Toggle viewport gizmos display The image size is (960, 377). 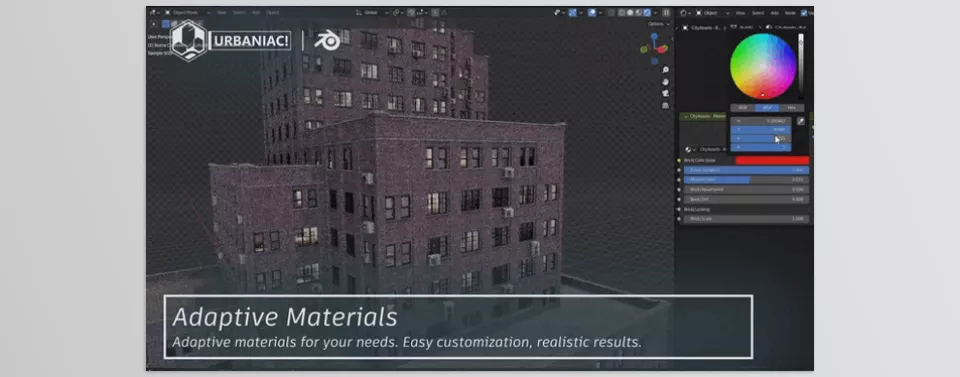572,13
